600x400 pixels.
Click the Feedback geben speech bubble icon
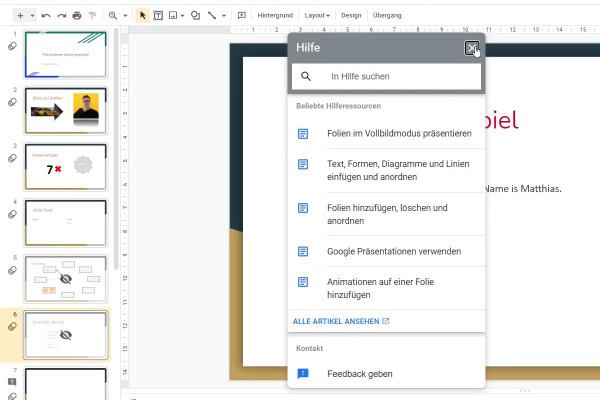(x=303, y=374)
